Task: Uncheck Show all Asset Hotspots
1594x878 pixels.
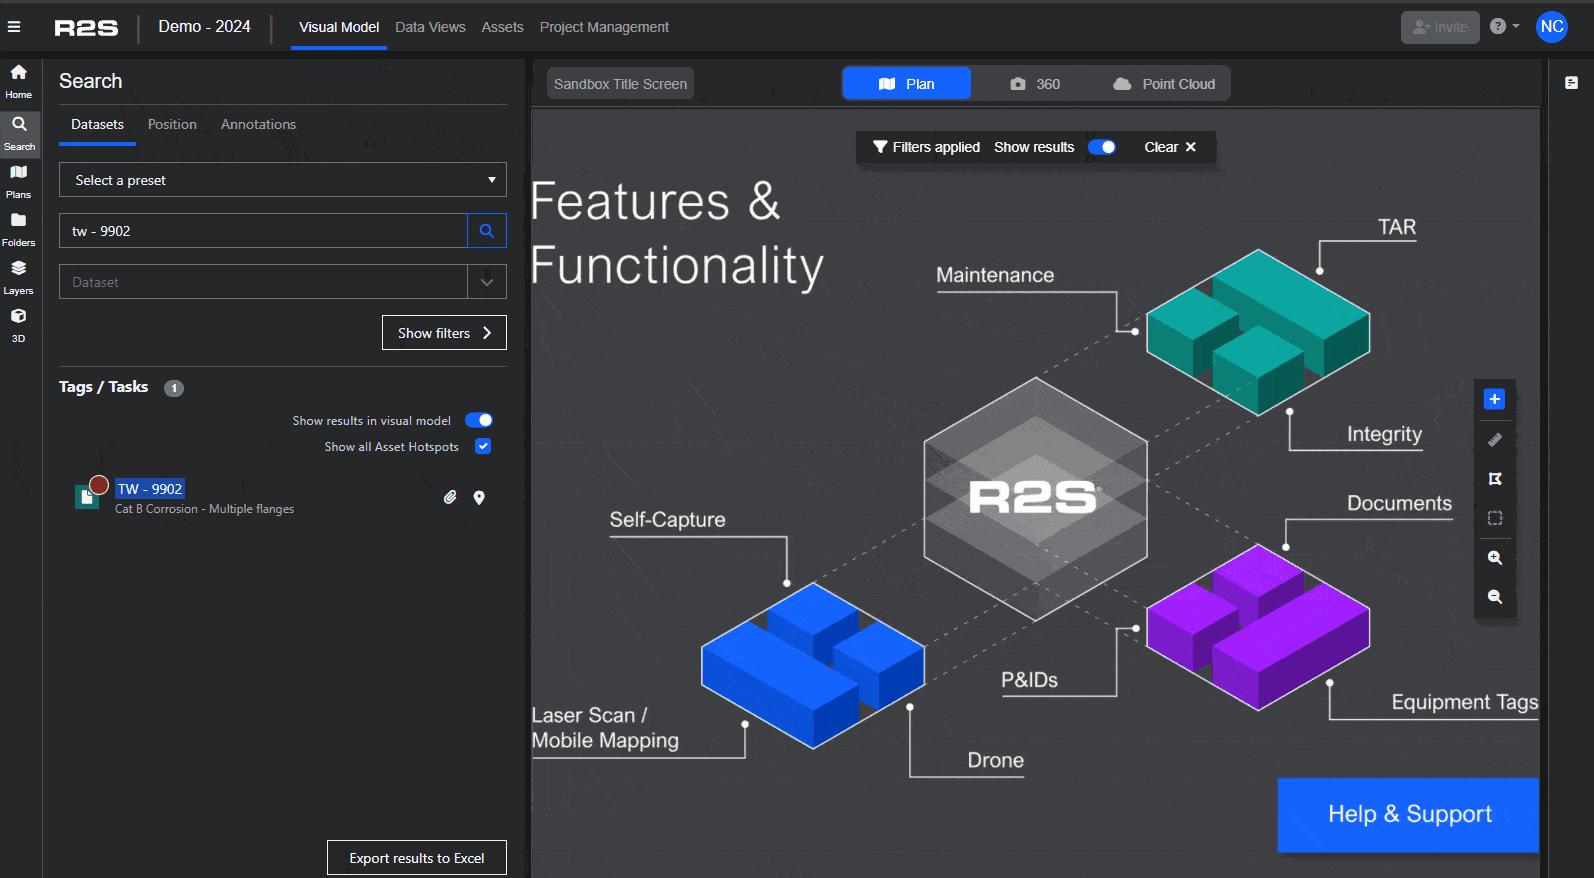Action: [x=483, y=446]
